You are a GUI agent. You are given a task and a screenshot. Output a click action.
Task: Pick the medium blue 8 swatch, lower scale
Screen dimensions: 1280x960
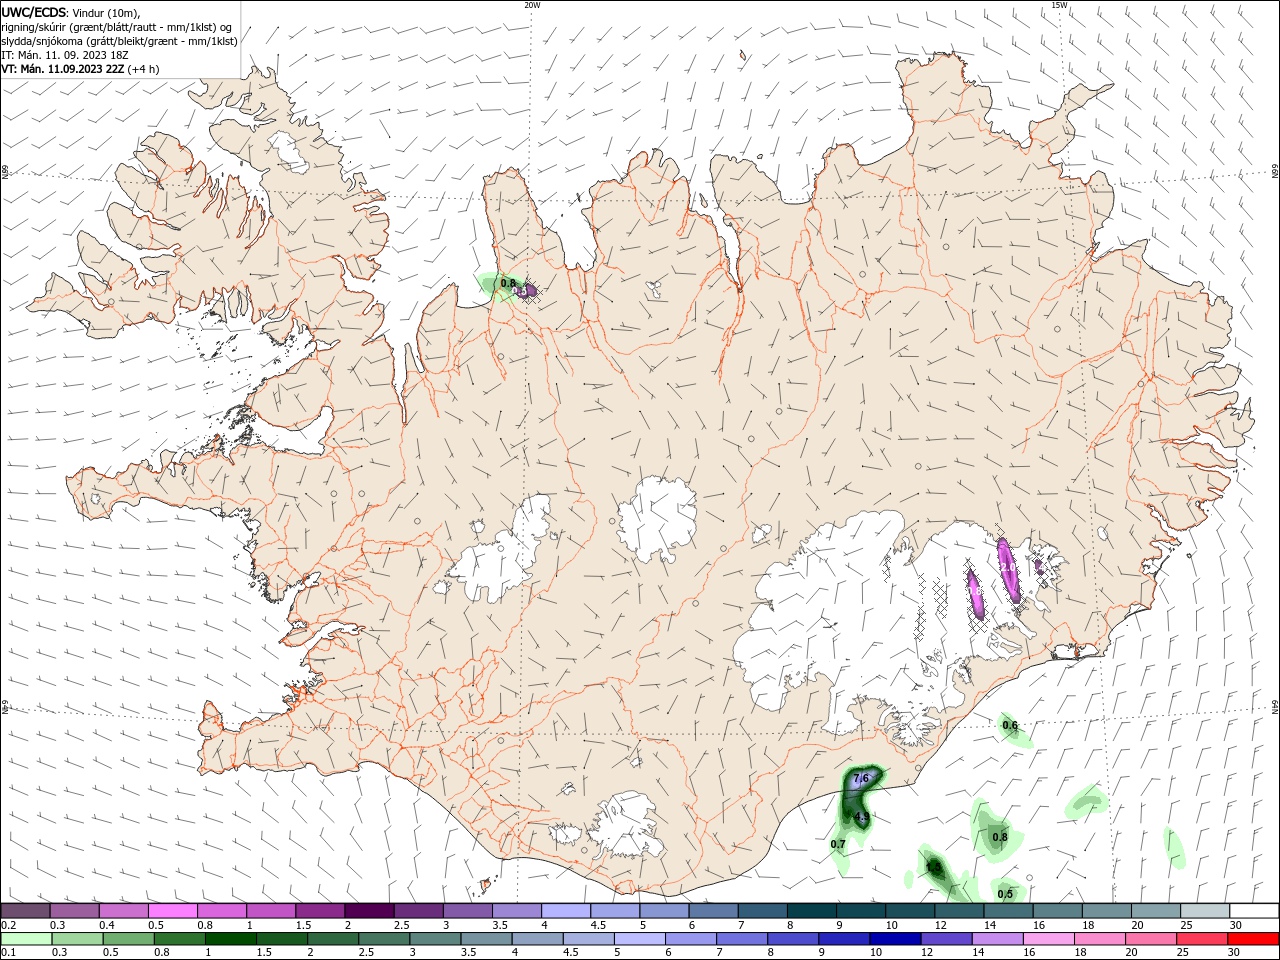tap(792, 939)
